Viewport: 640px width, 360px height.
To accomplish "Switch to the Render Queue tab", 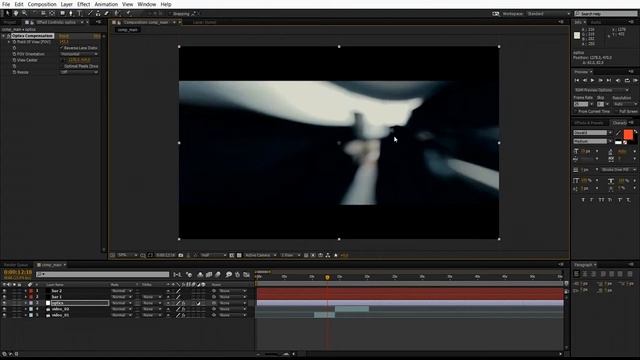I will tap(16, 265).
